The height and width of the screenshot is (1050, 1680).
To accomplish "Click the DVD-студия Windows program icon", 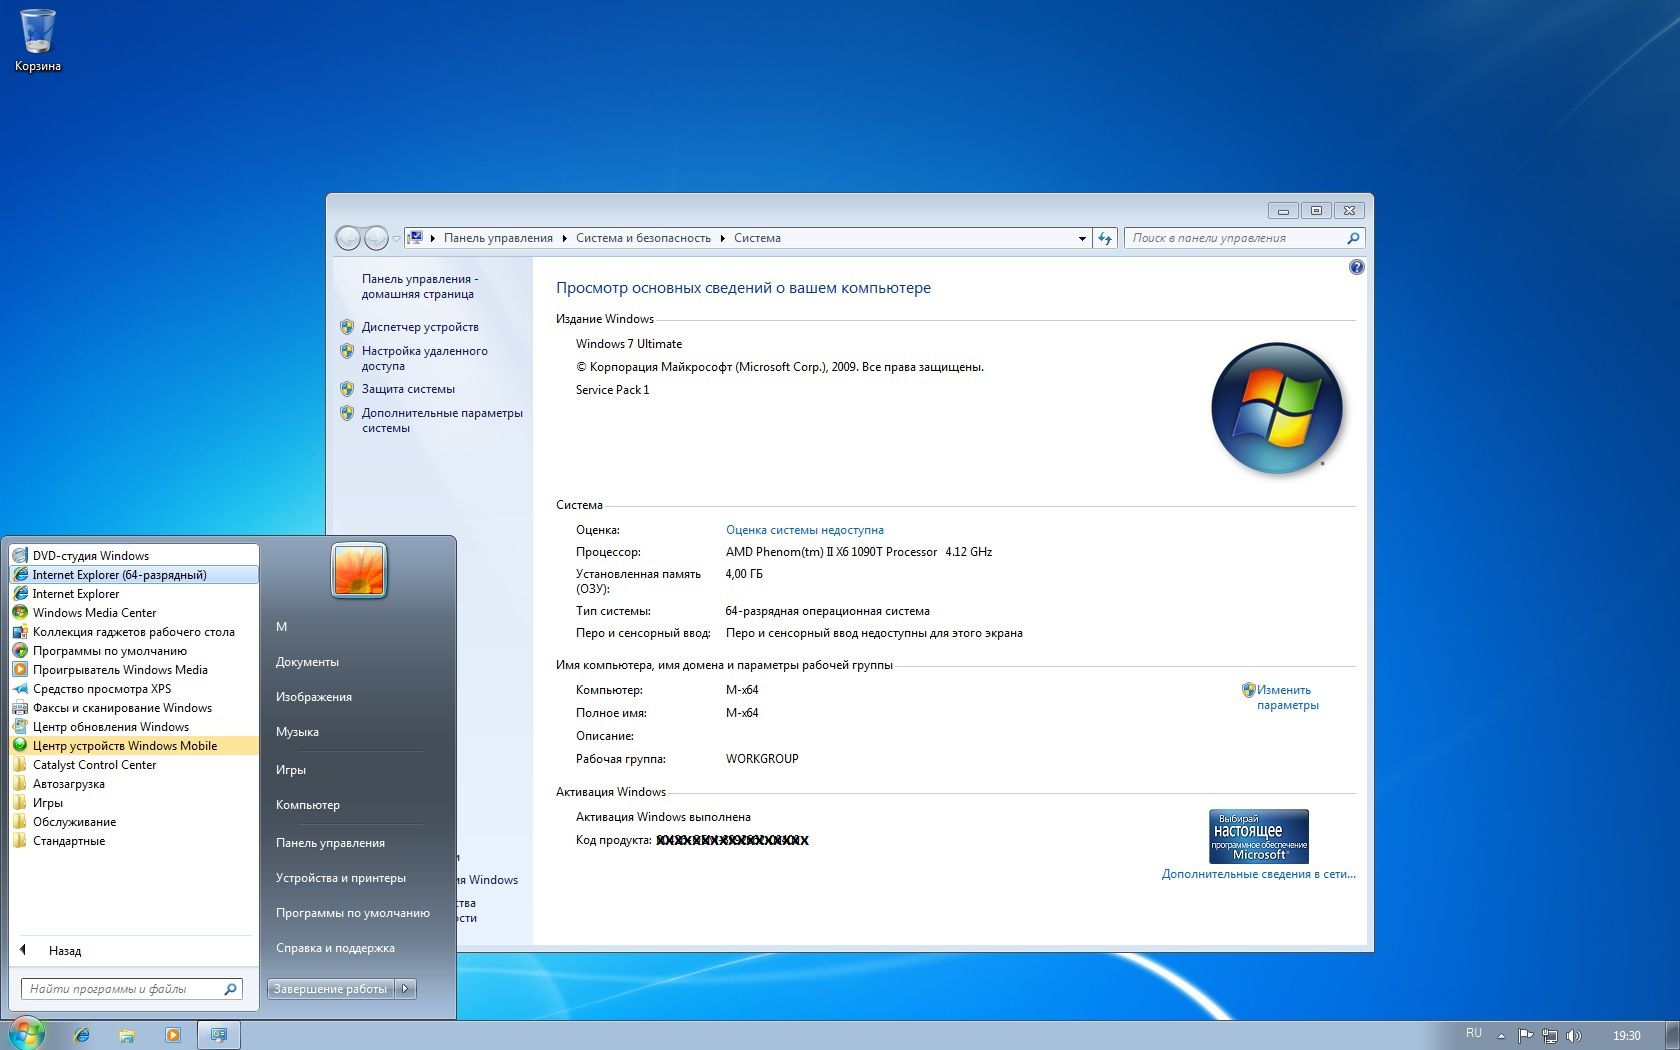I will point(20,556).
